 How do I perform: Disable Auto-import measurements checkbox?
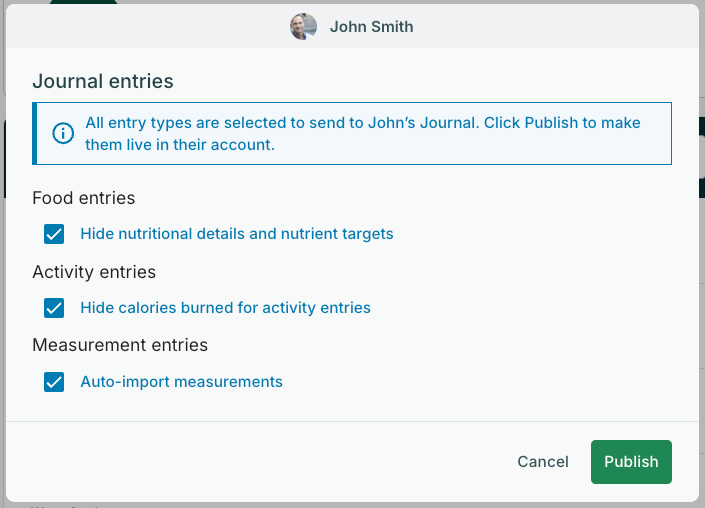click(54, 382)
